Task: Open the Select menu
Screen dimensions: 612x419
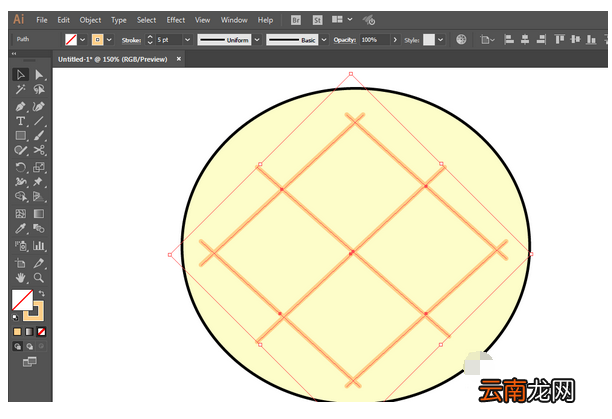Action: pyautogui.click(x=146, y=20)
